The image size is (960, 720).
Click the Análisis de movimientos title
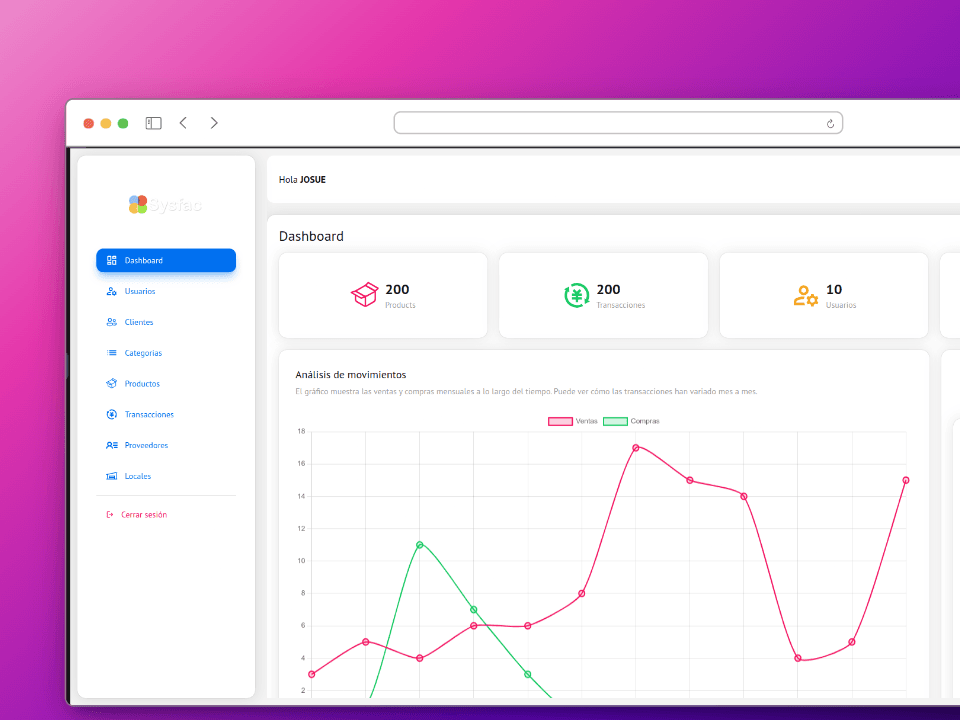351,375
